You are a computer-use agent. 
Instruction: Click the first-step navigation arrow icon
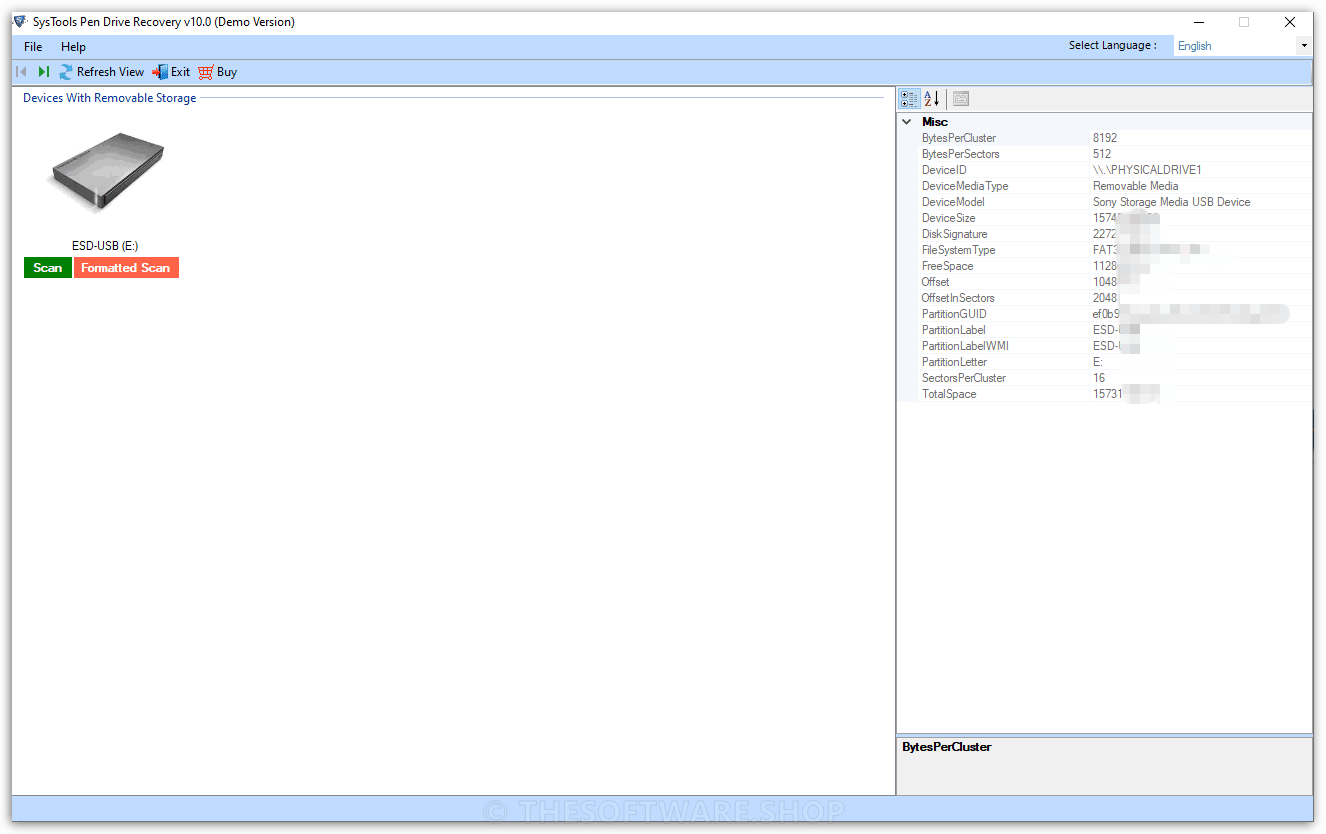click(x=21, y=72)
